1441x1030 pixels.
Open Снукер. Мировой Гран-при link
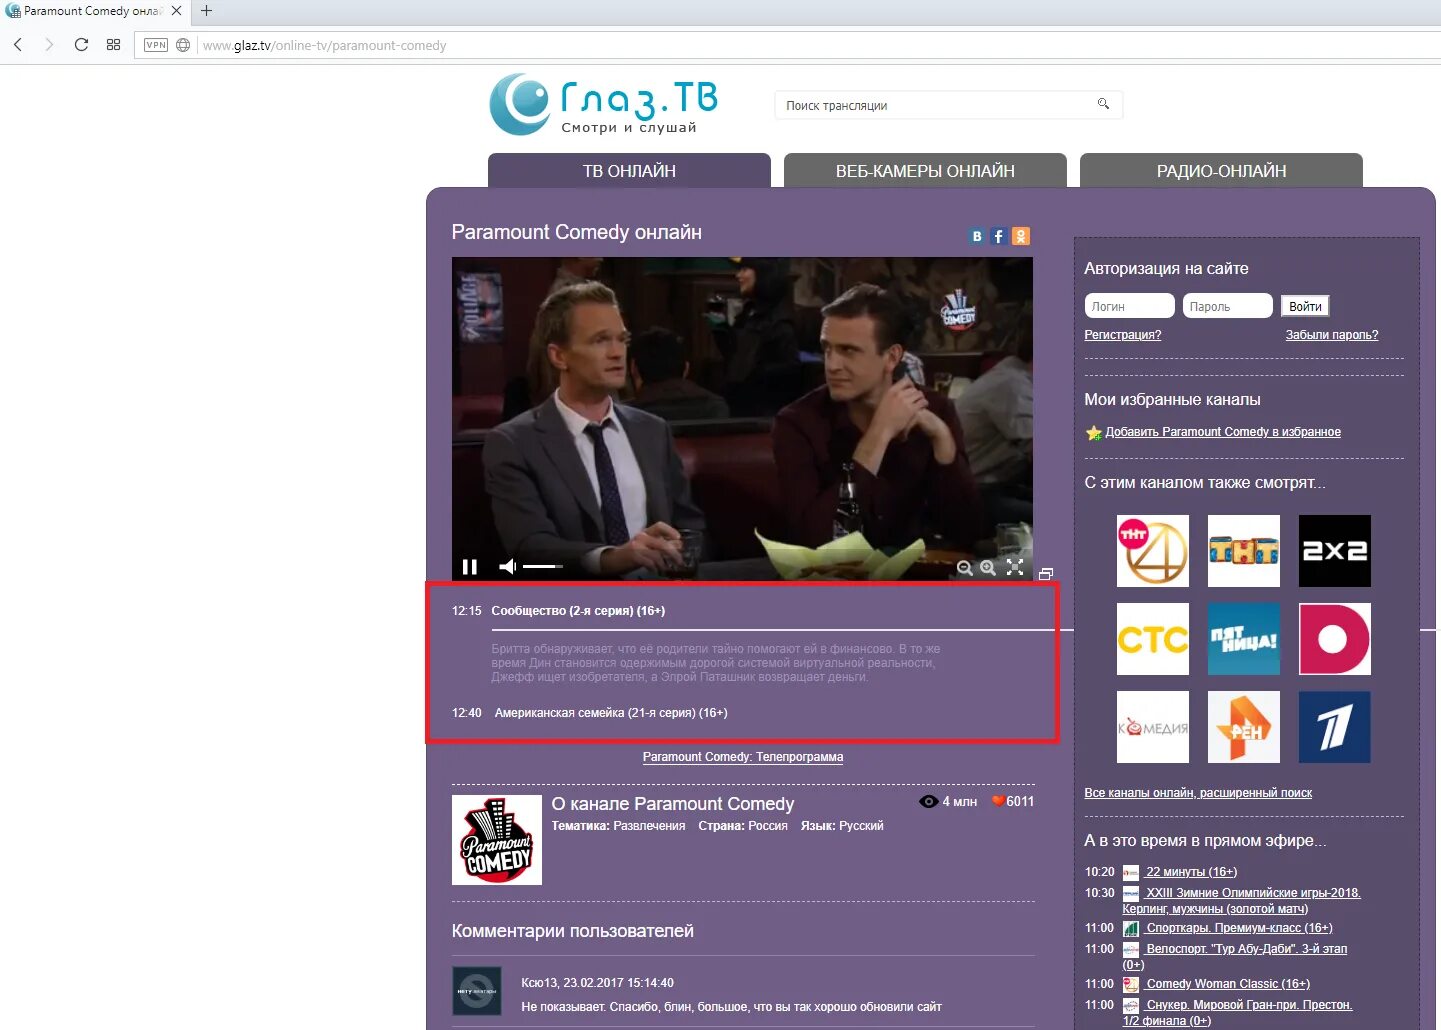tap(1238, 1013)
